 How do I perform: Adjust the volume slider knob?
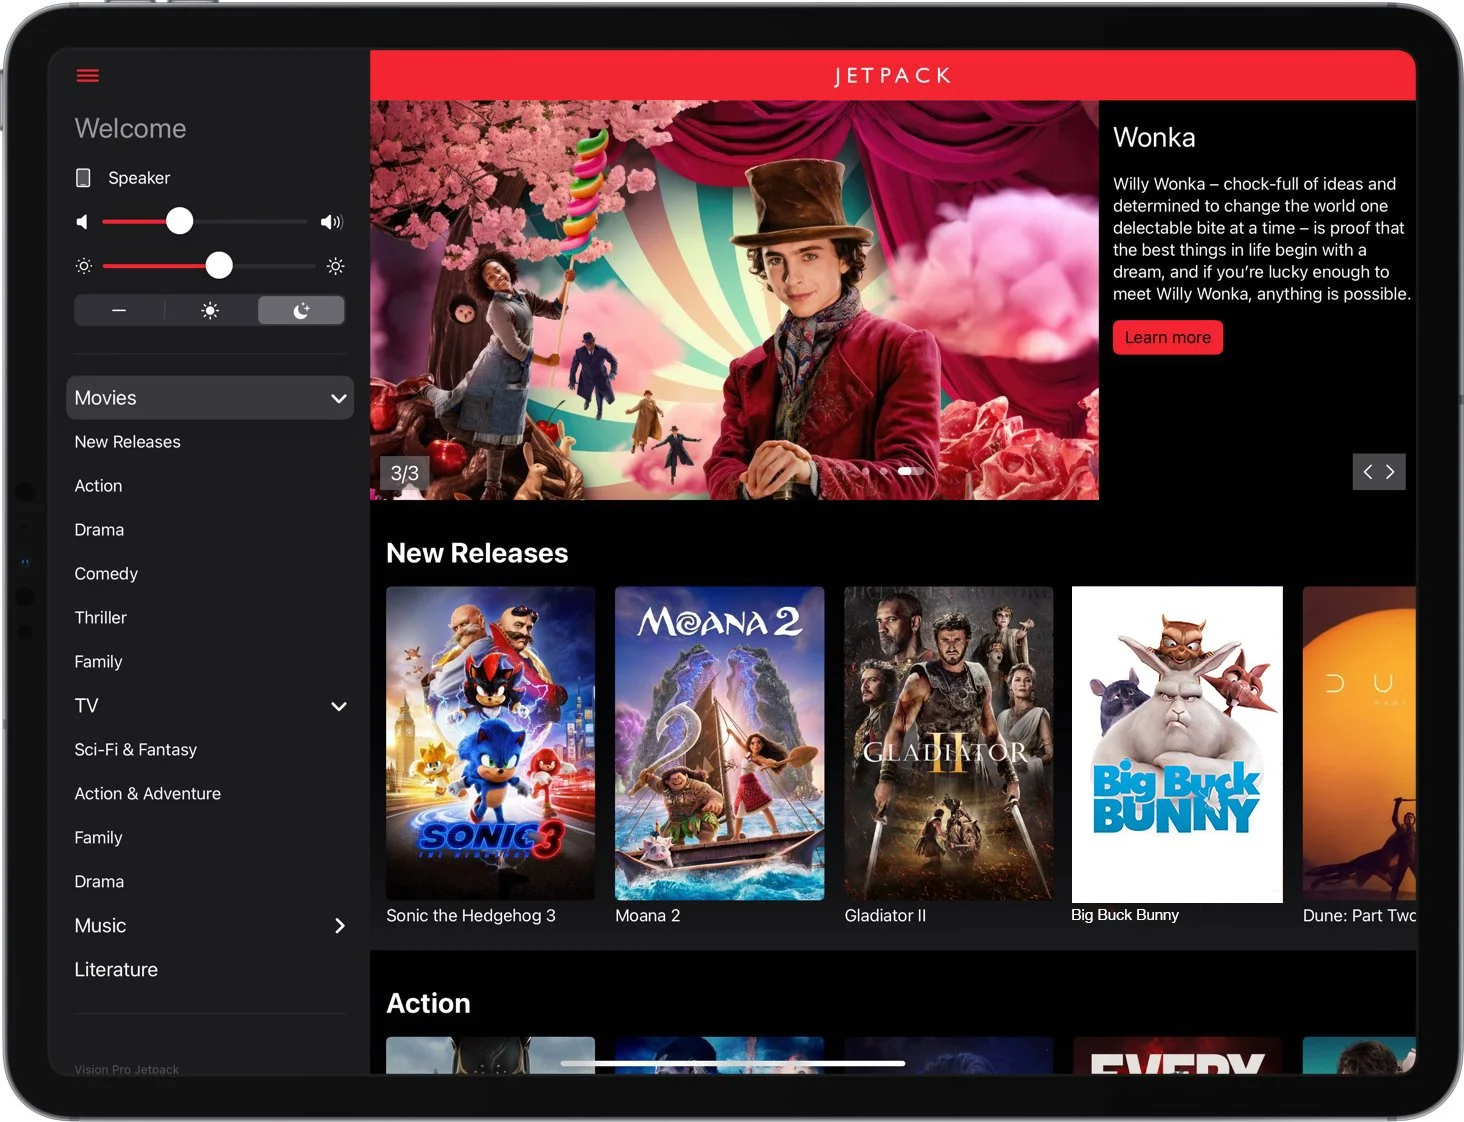(x=180, y=221)
